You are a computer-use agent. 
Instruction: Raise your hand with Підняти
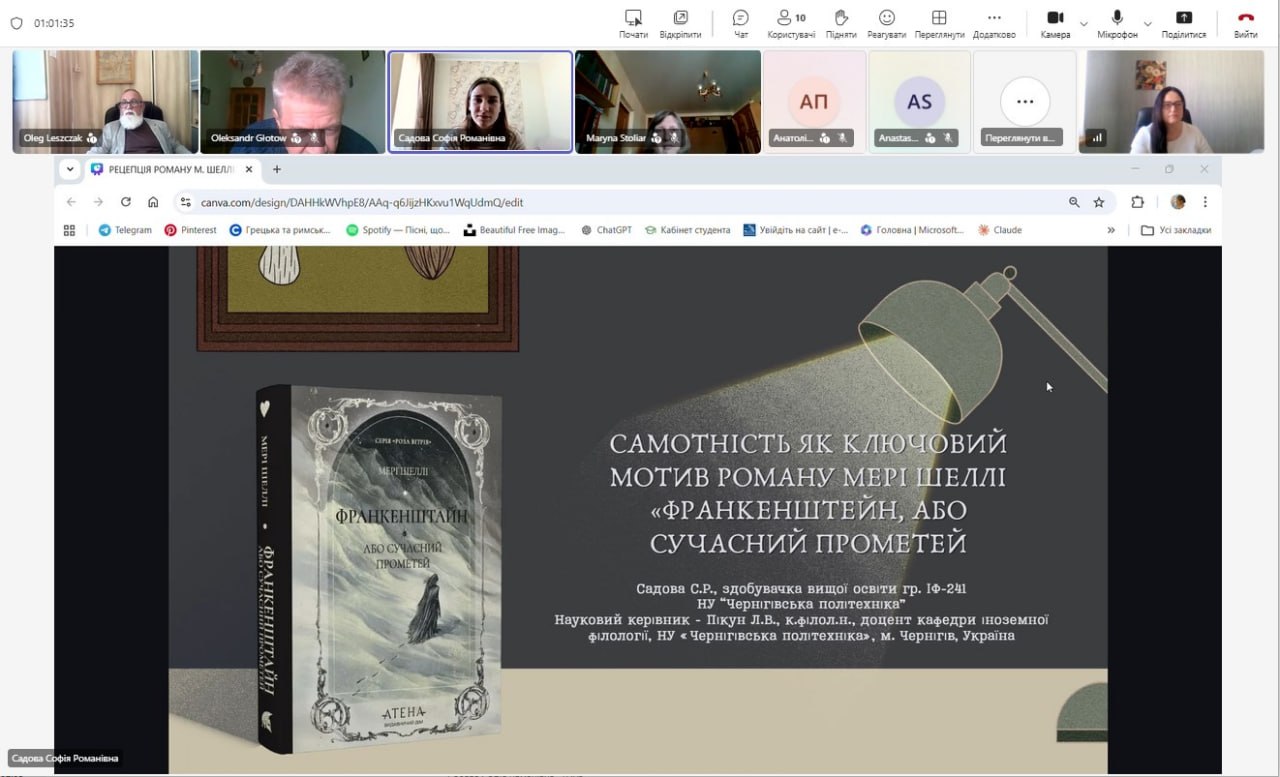tap(841, 24)
